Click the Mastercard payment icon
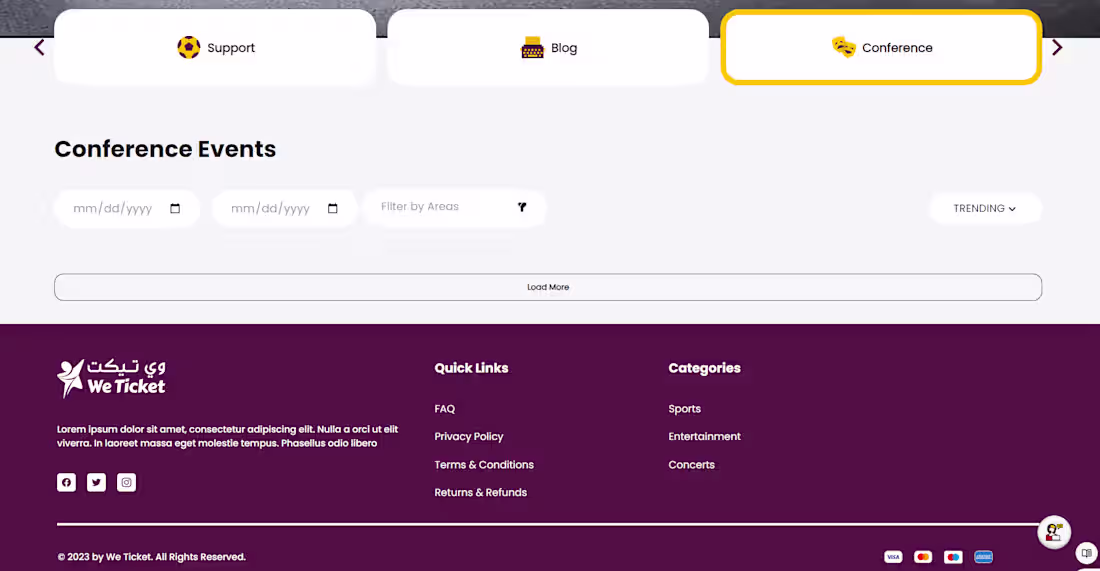 coord(923,557)
